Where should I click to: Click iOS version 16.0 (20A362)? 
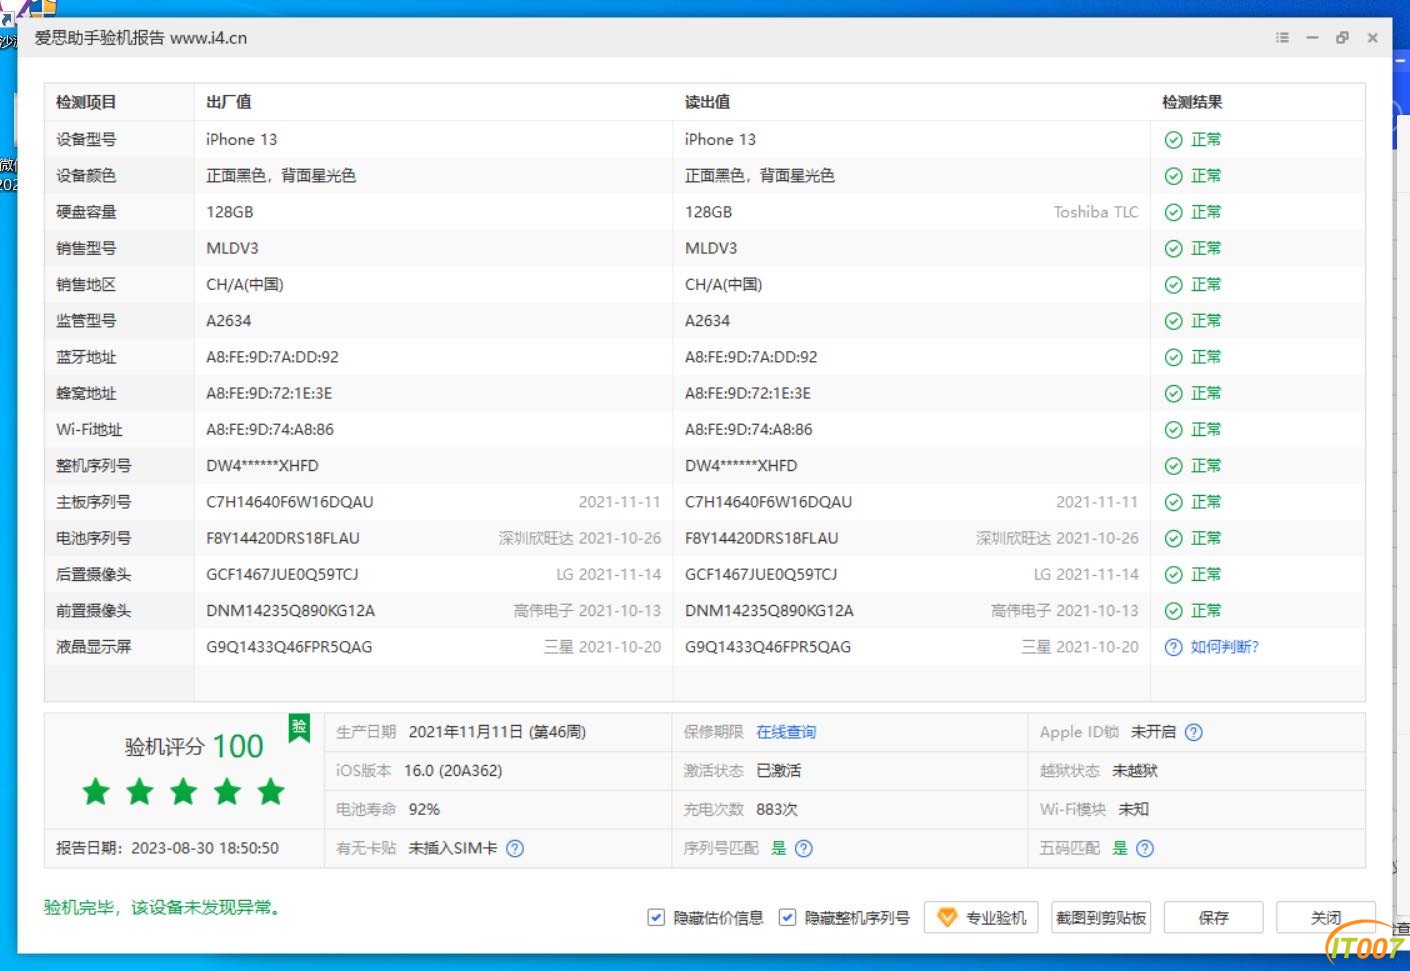point(453,771)
